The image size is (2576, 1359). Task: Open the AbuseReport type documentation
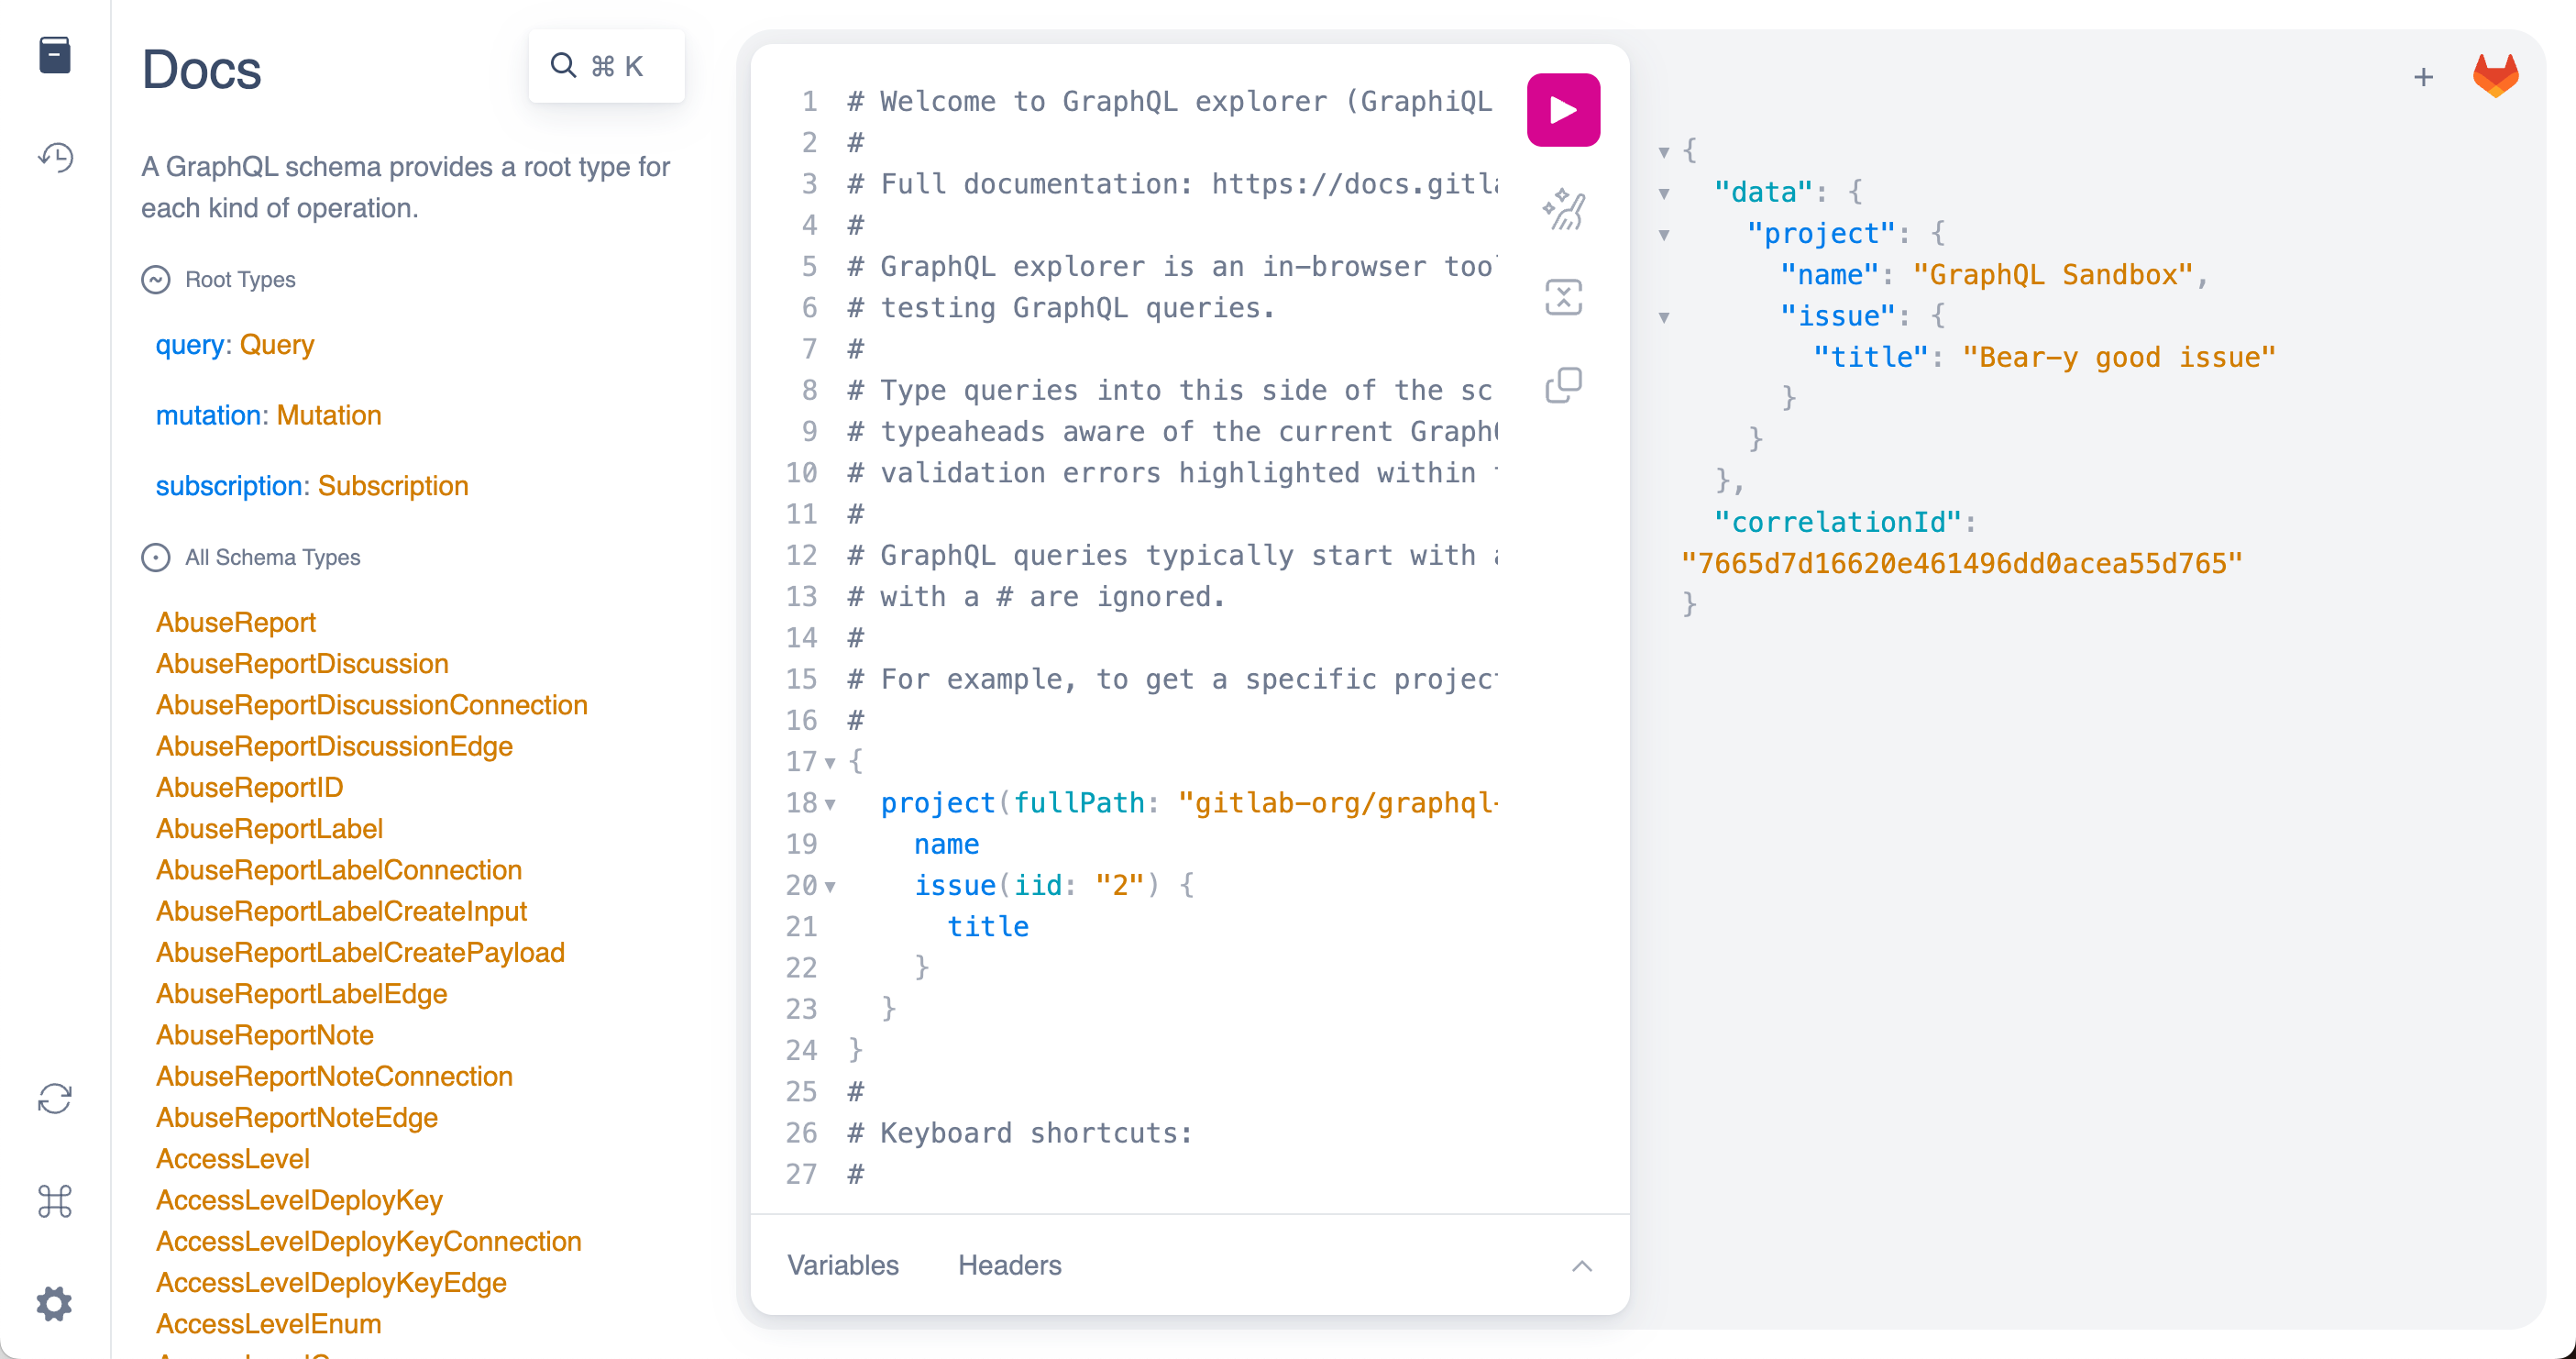pos(236,621)
